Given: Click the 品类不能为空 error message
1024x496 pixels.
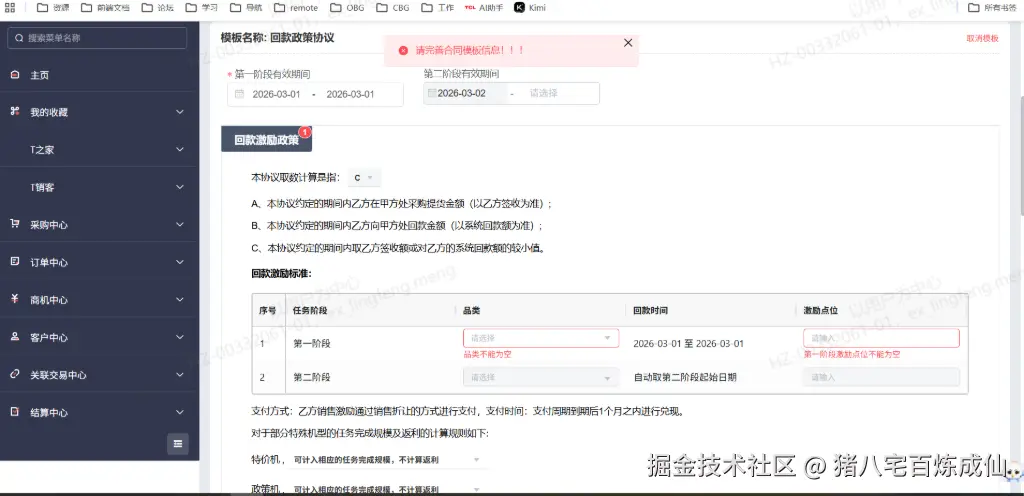Looking at the screenshot, I should point(487,354).
